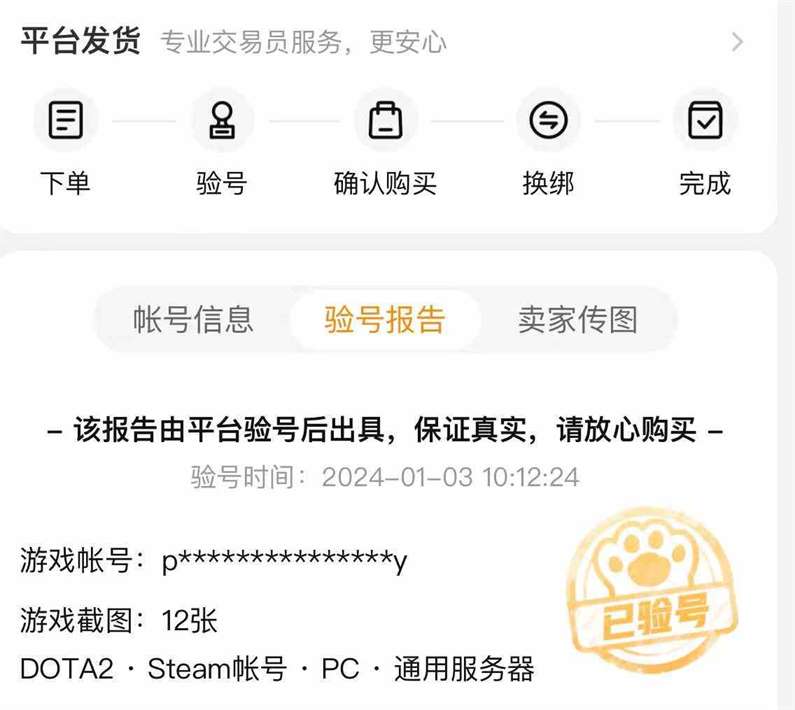Tap the 完成 checkmark step icon
Screen dimensions: 795x710
705,120
